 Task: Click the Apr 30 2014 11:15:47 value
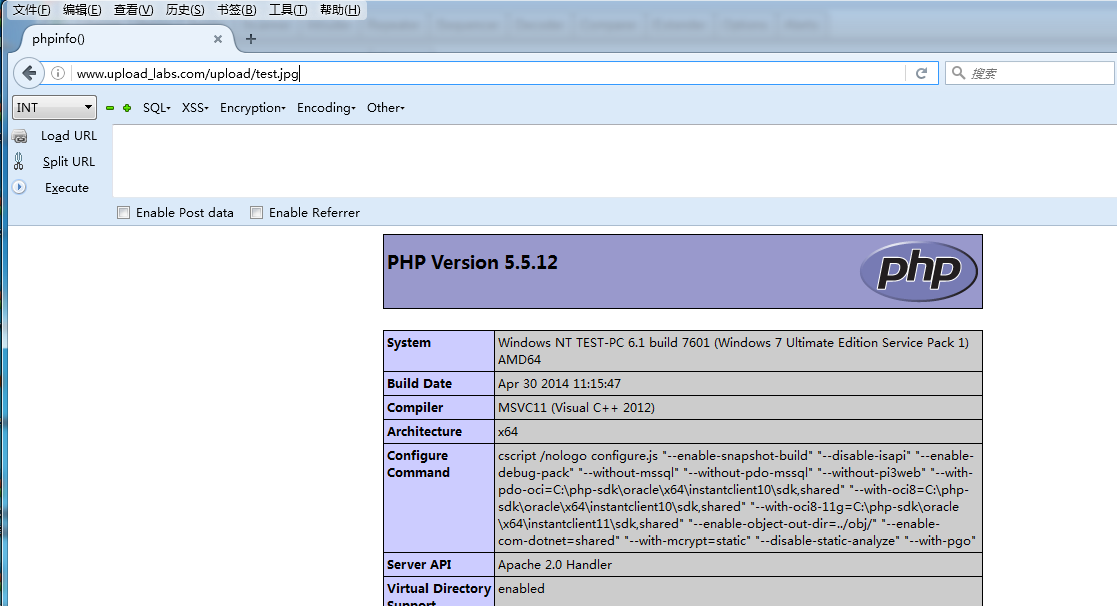pos(559,383)
